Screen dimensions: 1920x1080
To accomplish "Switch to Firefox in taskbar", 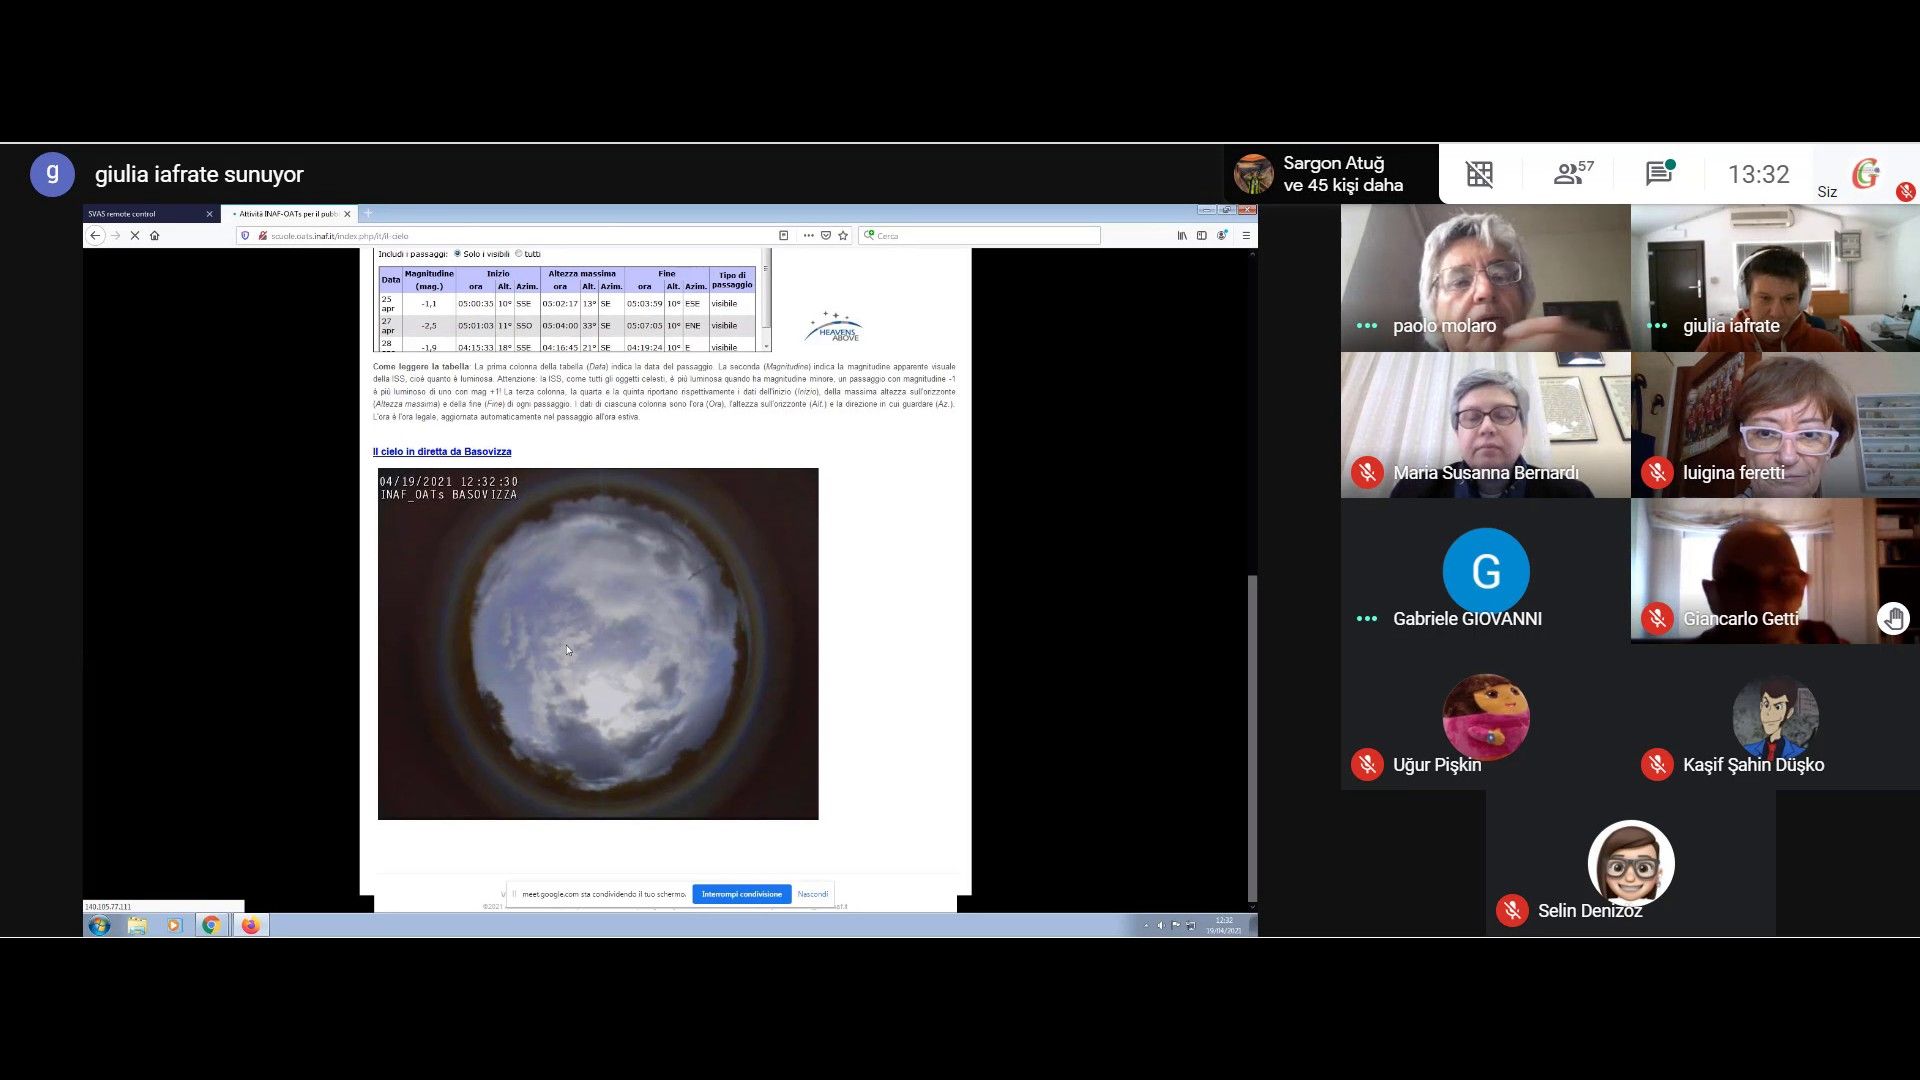I will pos(250,926).
